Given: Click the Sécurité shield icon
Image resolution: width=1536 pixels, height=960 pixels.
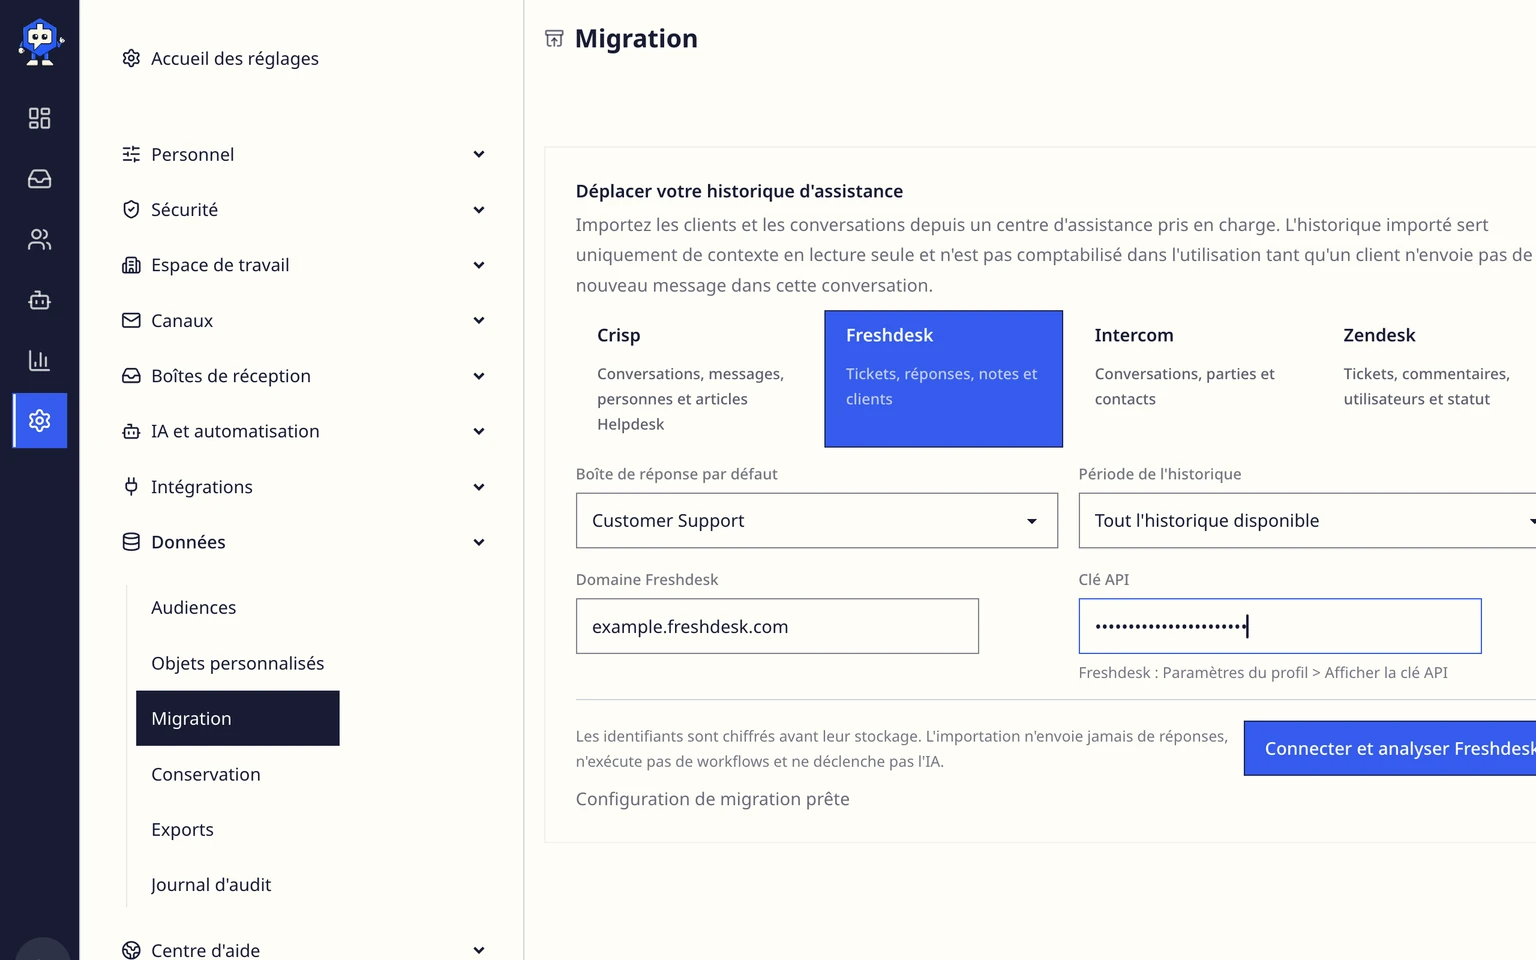Looking at the screenshot, I should pyautogui.click(x=131, y=209).
